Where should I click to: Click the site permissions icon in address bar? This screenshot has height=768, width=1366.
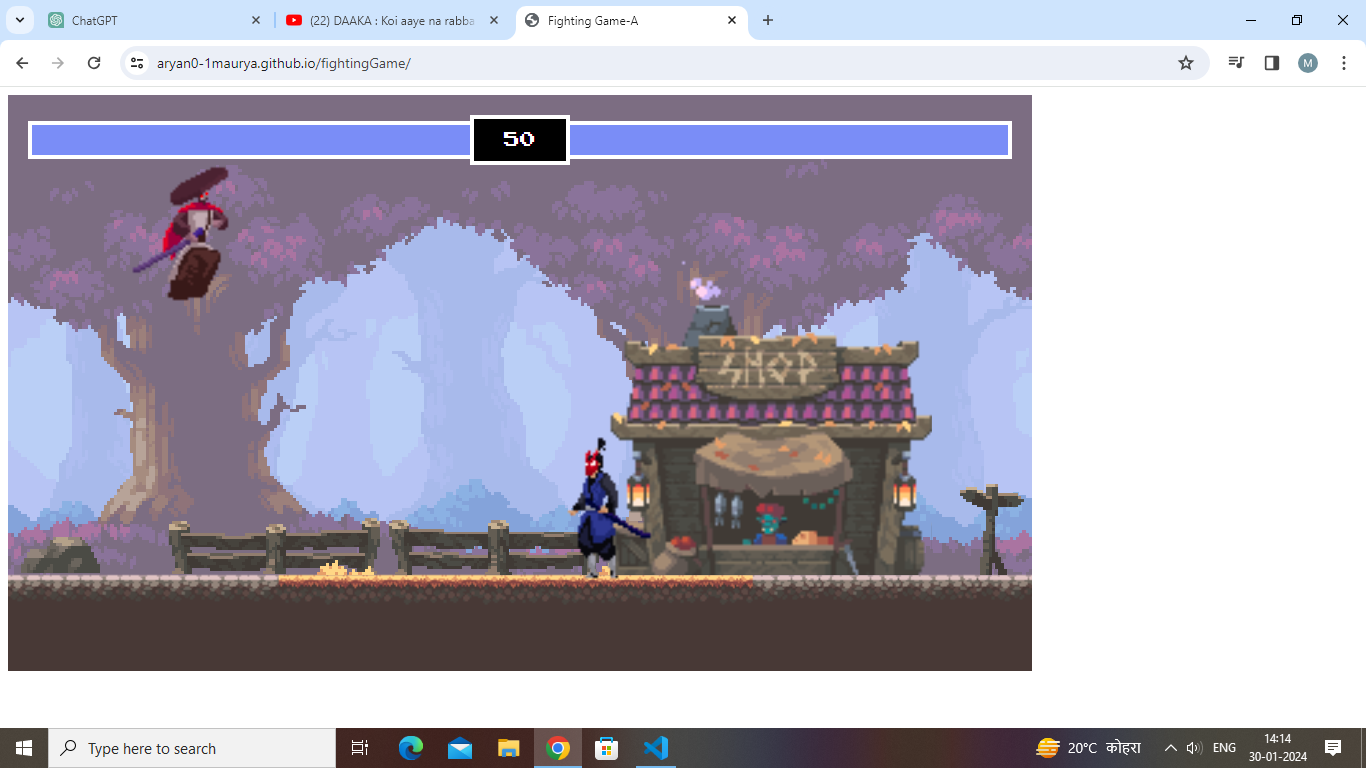[x=136, y=62]
